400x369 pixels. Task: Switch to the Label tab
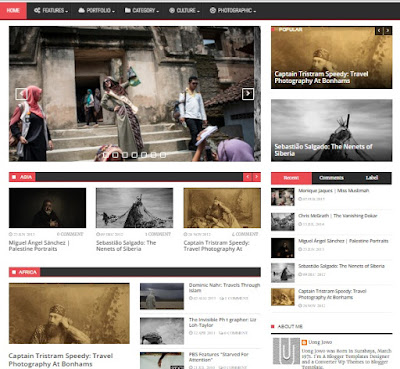[372, 178]
